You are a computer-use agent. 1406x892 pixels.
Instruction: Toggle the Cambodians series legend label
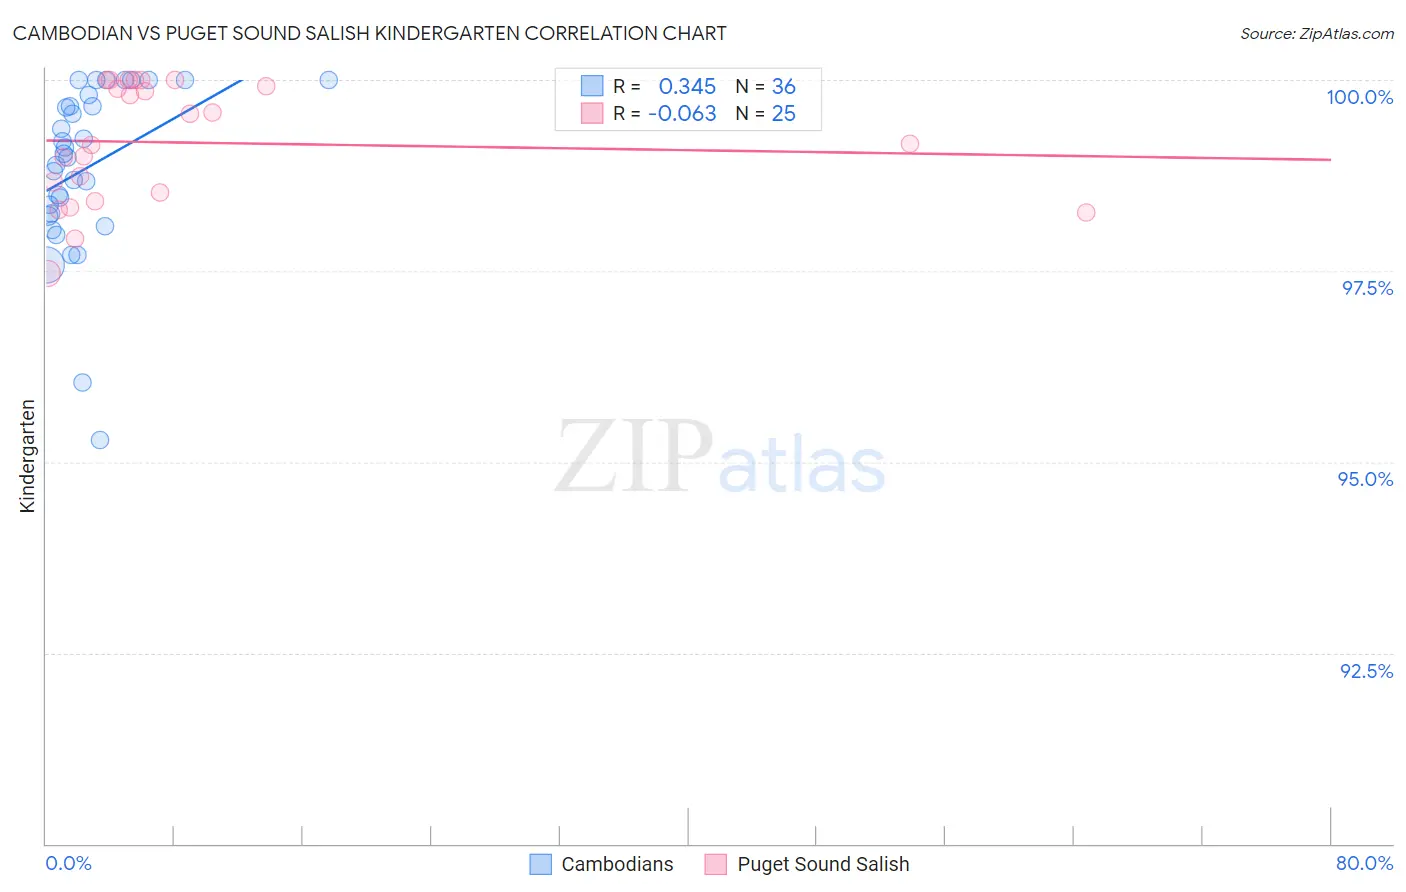click(617, 864)
